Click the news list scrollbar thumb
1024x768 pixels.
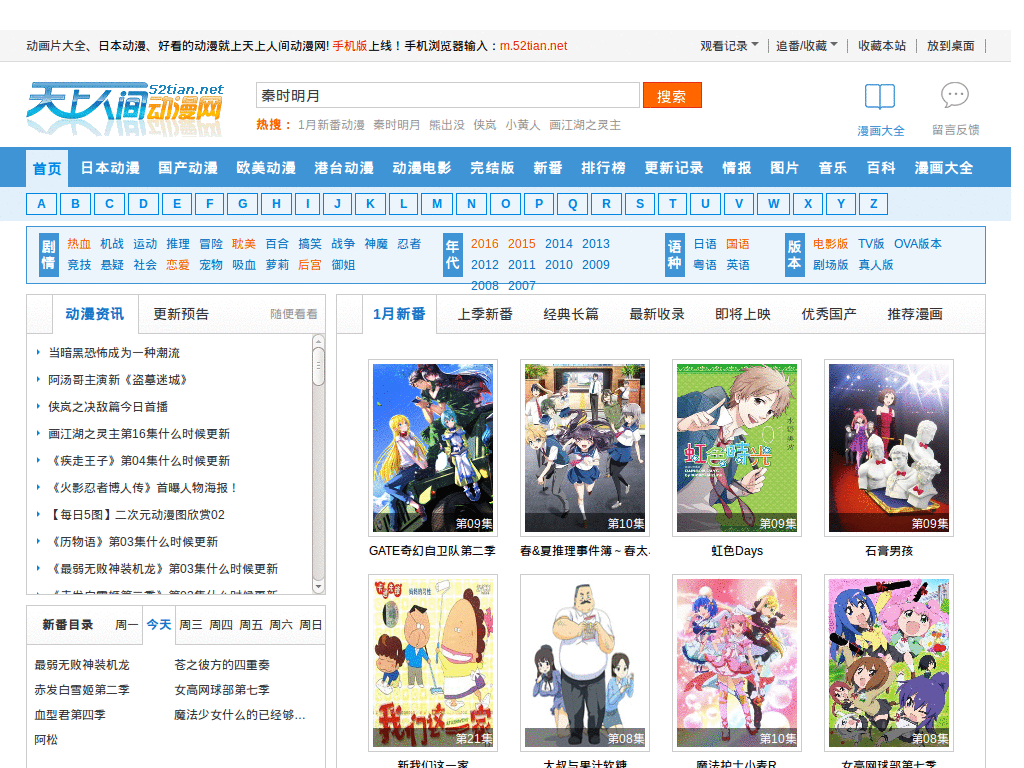(x=319, y=366)
